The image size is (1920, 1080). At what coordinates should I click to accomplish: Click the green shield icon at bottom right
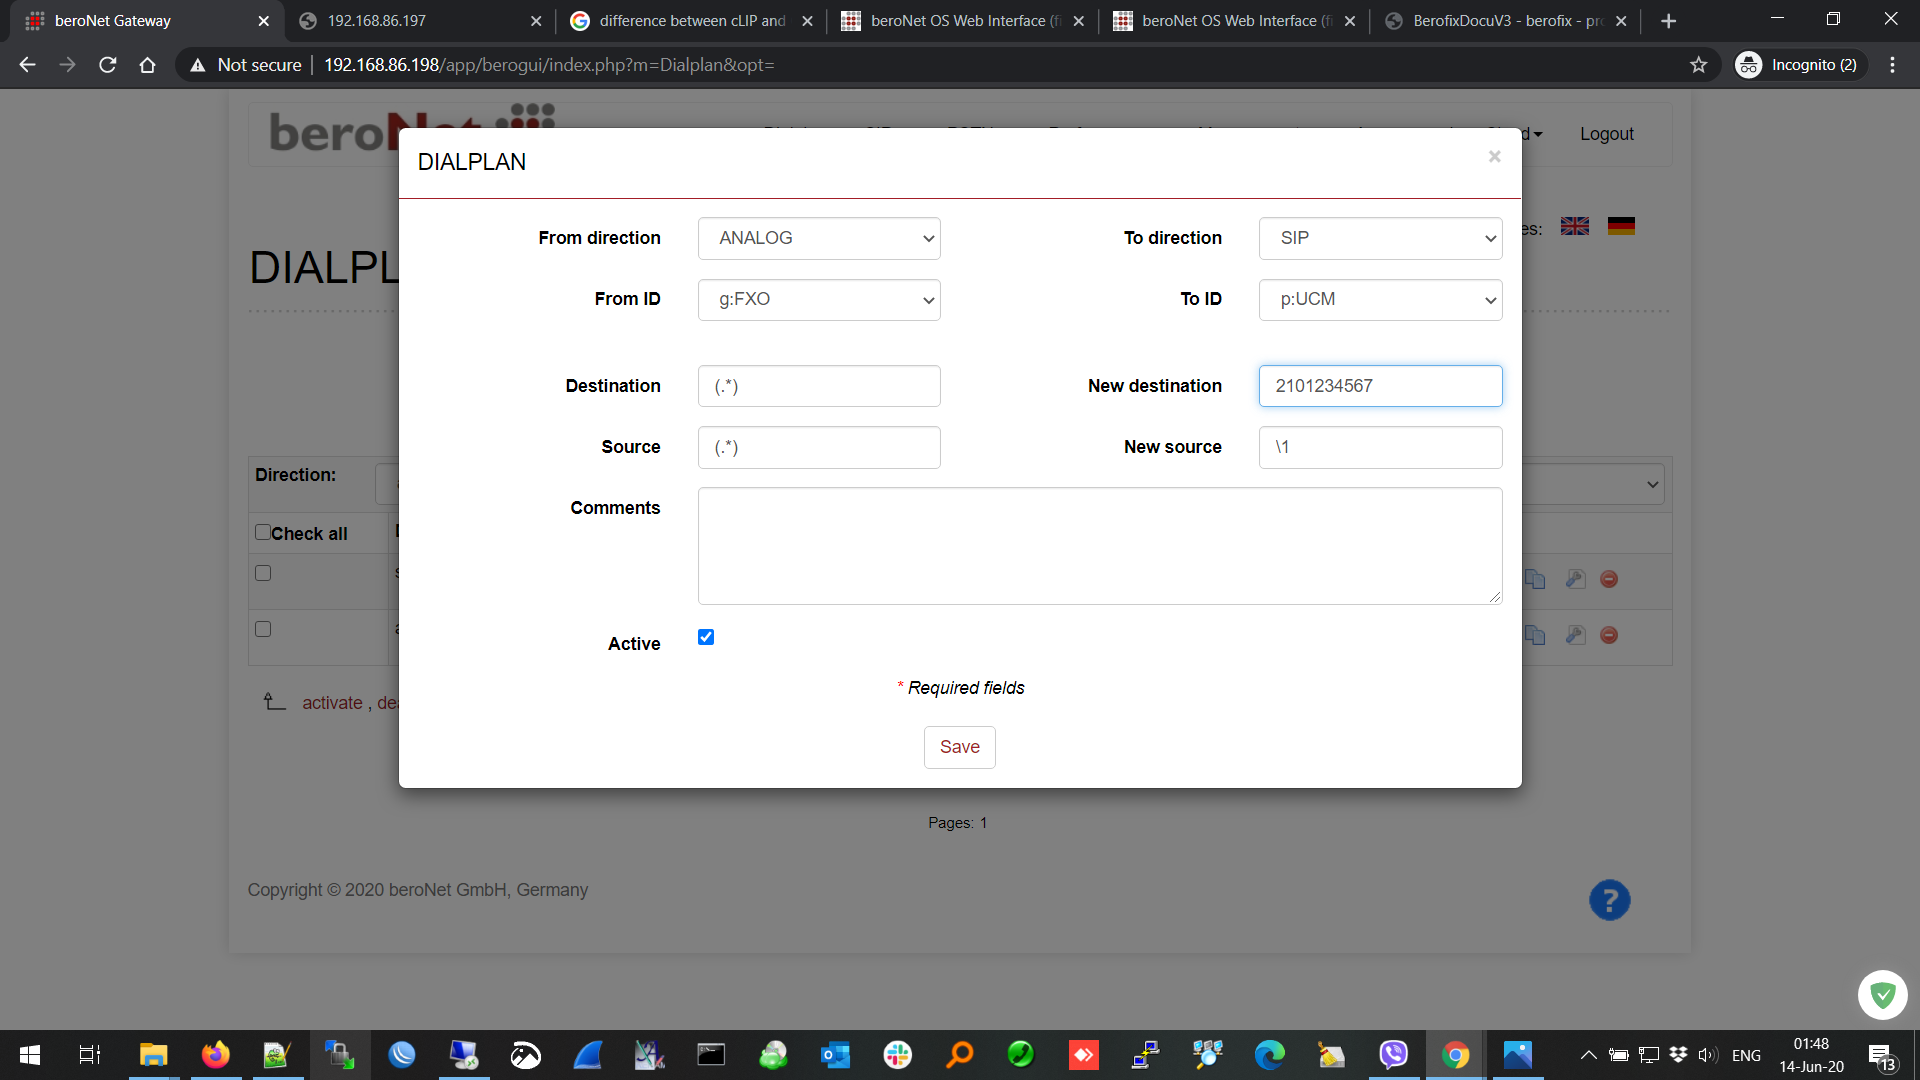tap(1882, 994)
